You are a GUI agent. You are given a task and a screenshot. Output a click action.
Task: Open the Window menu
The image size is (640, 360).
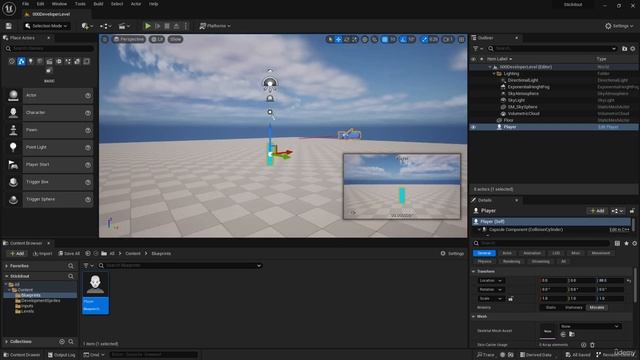(x=59, y=4)
